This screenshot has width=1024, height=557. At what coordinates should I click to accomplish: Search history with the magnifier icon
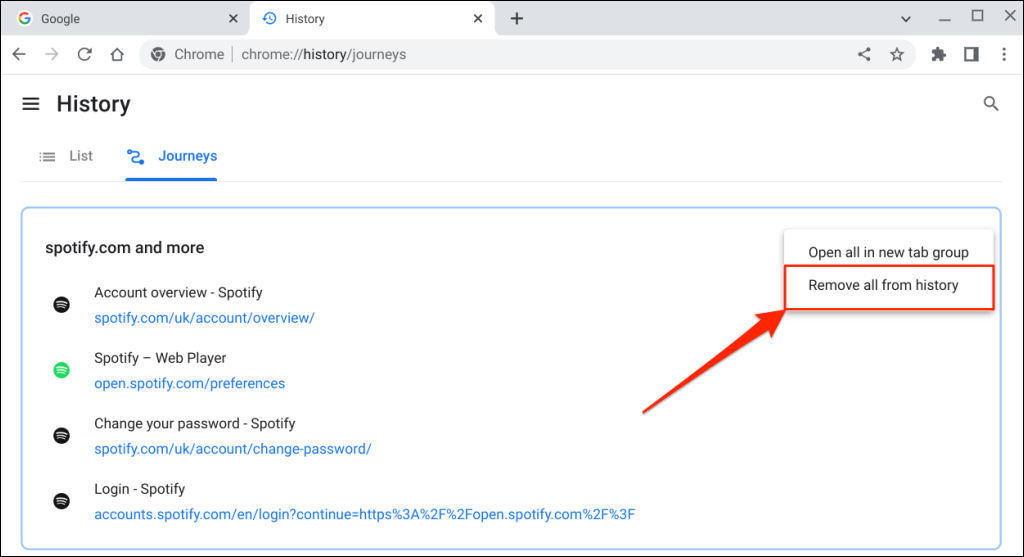[x=991, y=103]
